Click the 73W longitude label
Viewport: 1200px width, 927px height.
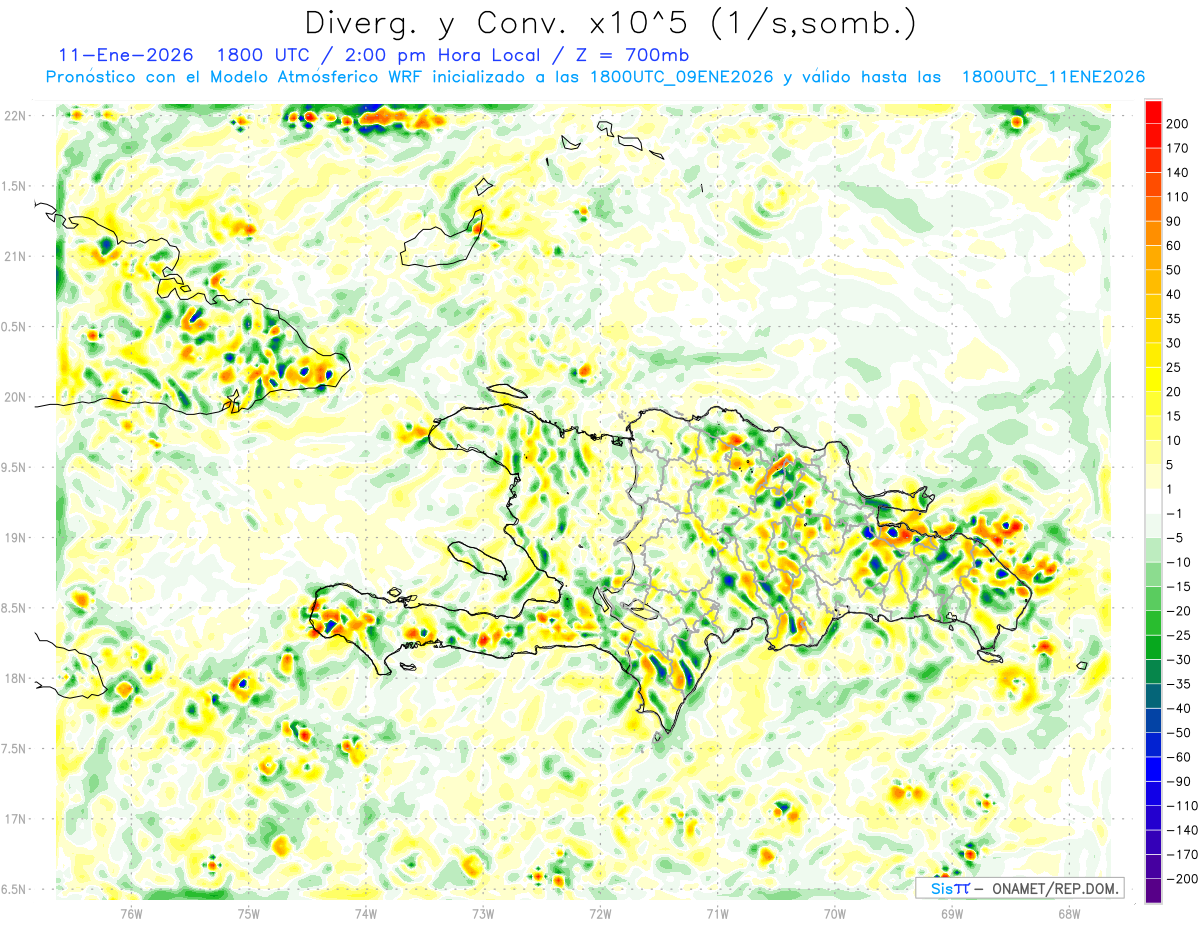point(483,914)
